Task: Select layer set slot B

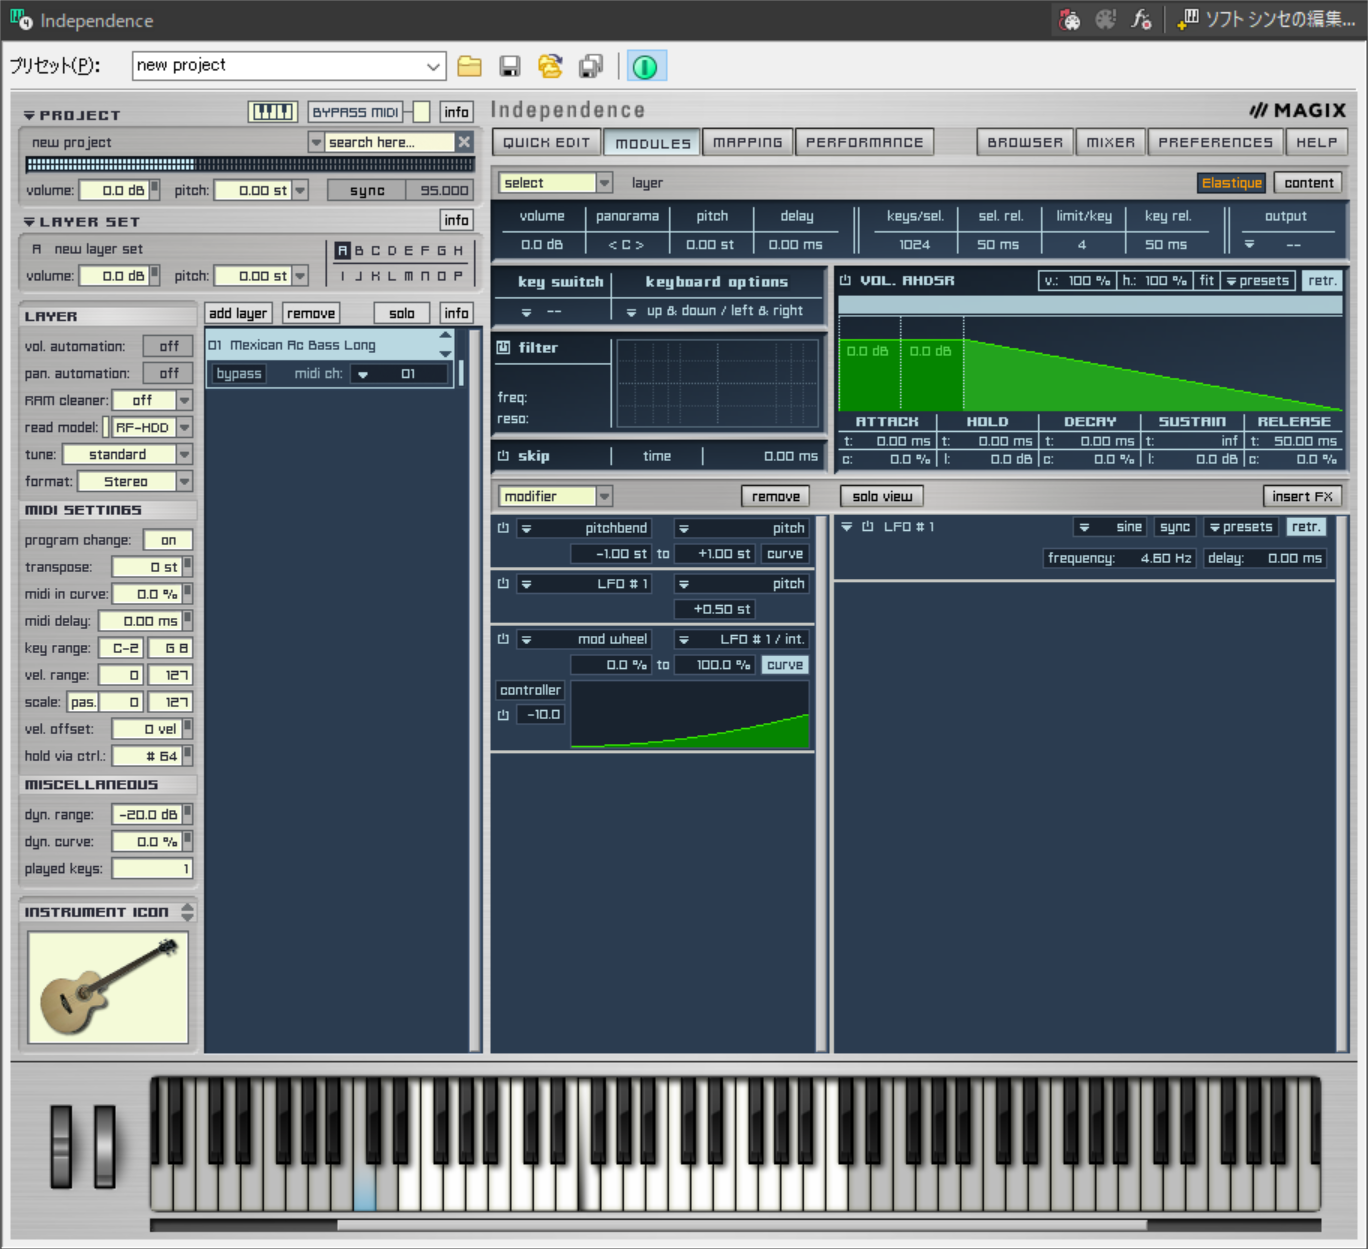Action: (x=359, y=250)
